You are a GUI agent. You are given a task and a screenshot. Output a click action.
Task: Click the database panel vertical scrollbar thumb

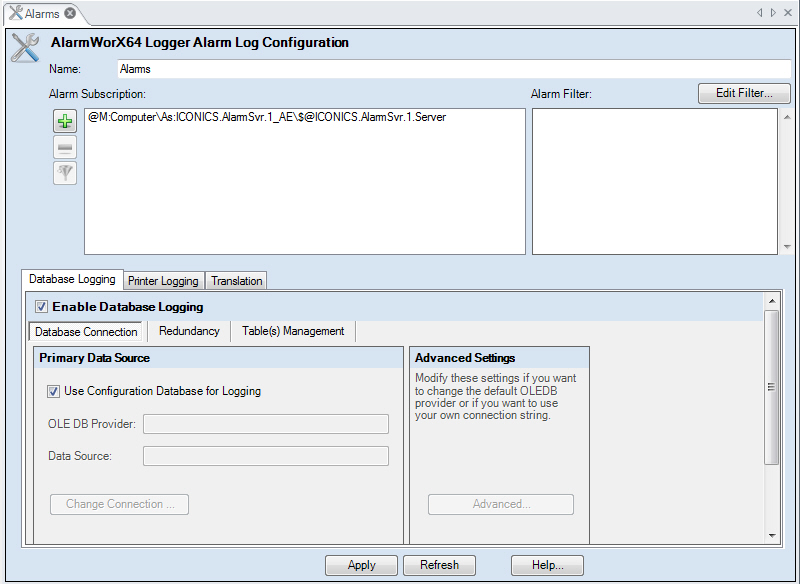point(771,387)
